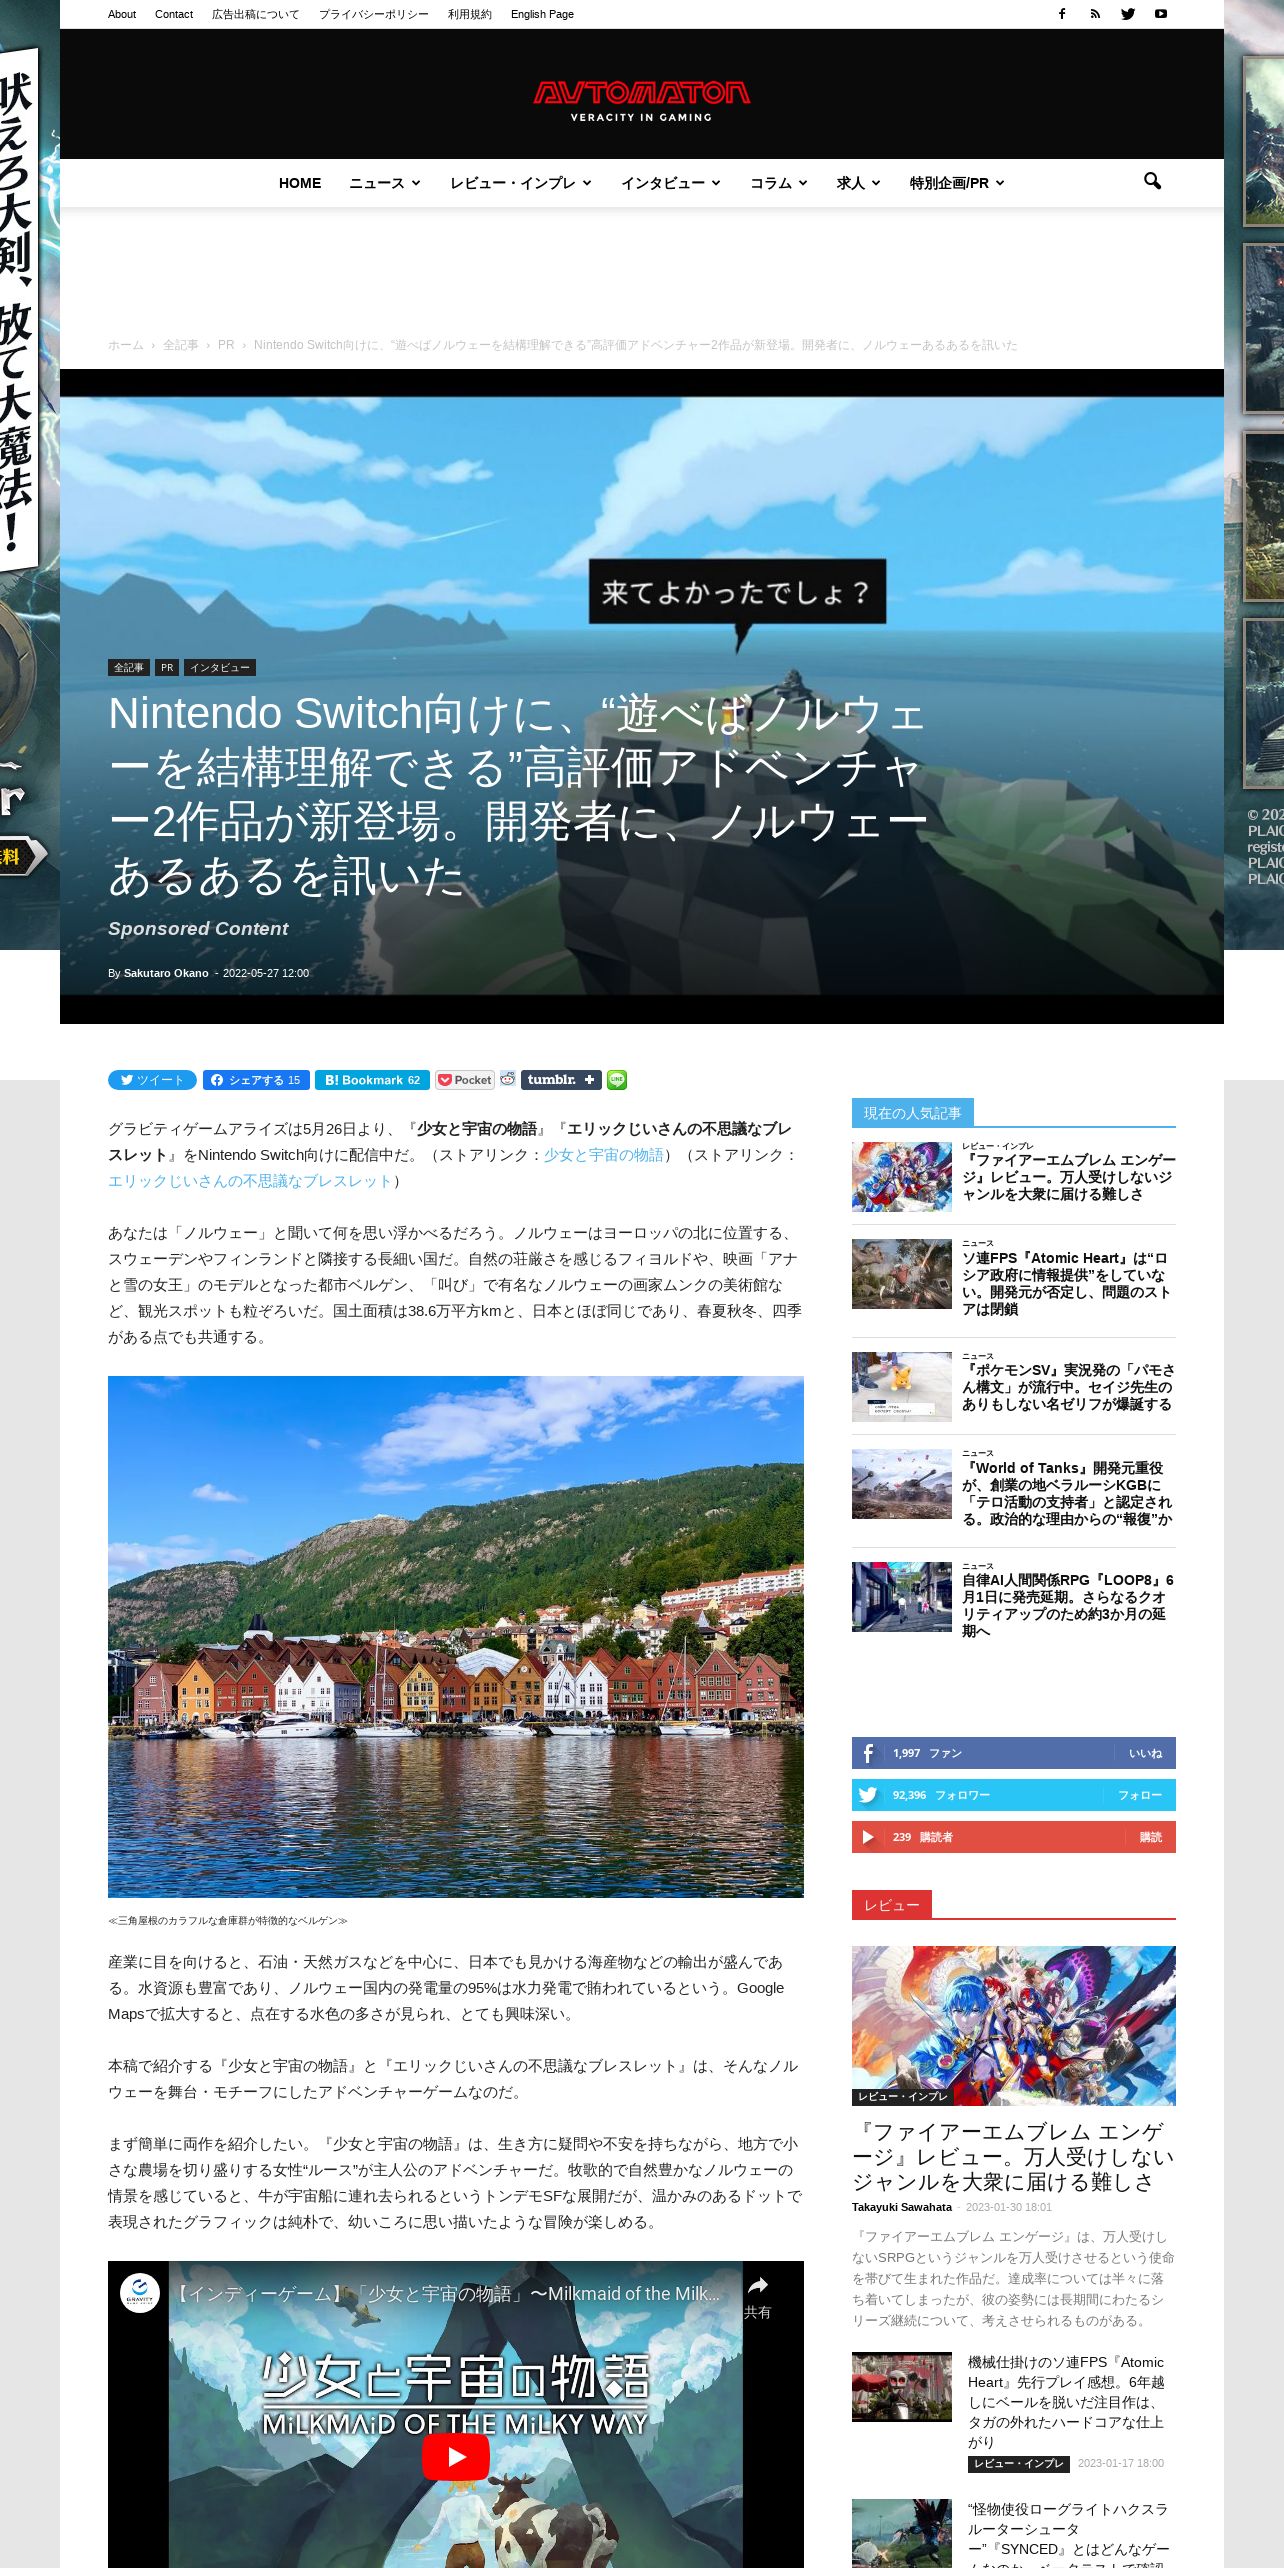The image size is (1284, 2568).
Task: Go to HOME in main navigation
Action: (x=300, y=183)
